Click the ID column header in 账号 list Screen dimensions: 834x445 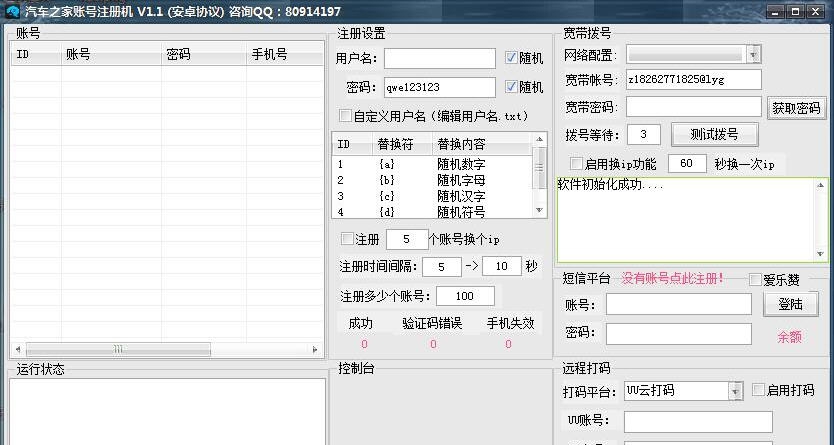point(36,54)
